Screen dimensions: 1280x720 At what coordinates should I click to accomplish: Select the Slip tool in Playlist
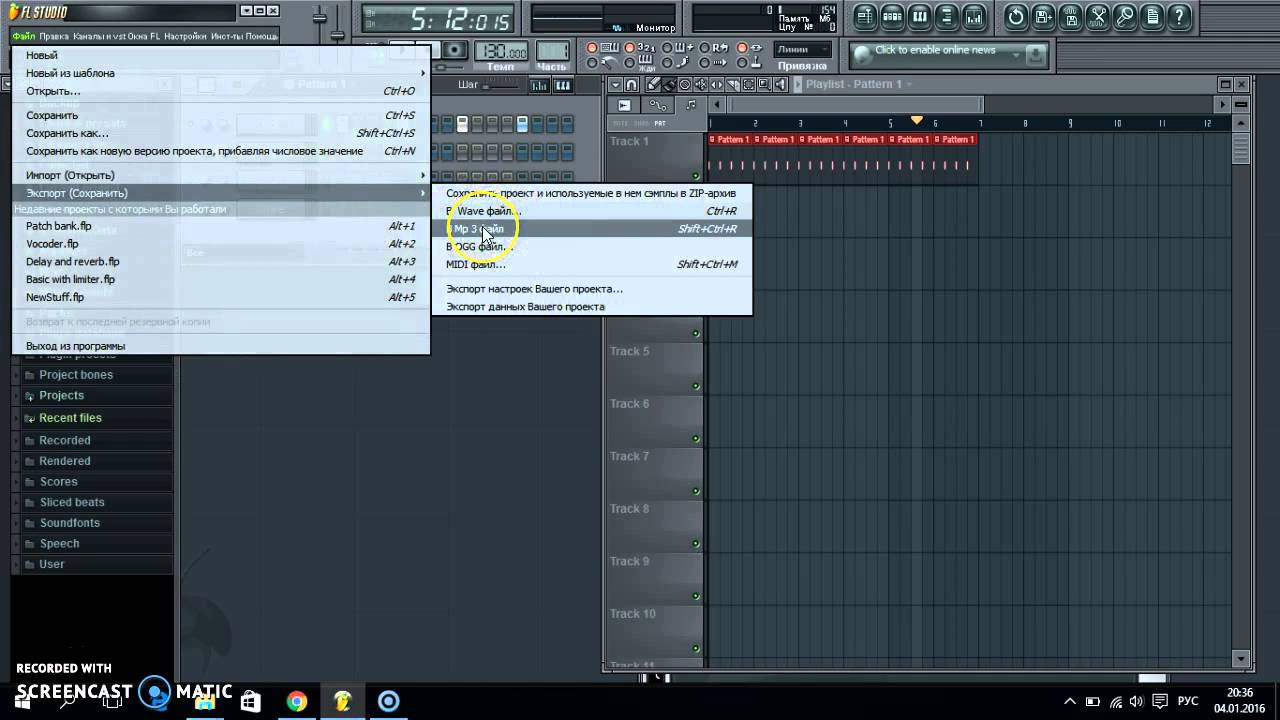(717, 84)
